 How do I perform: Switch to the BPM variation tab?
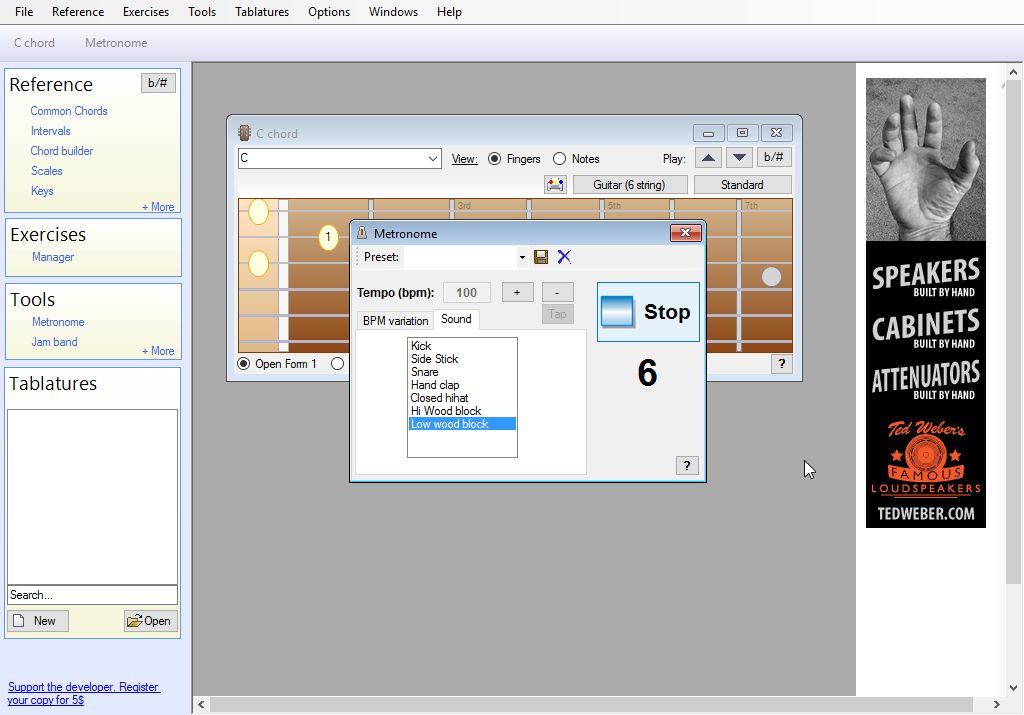point(395,320)
